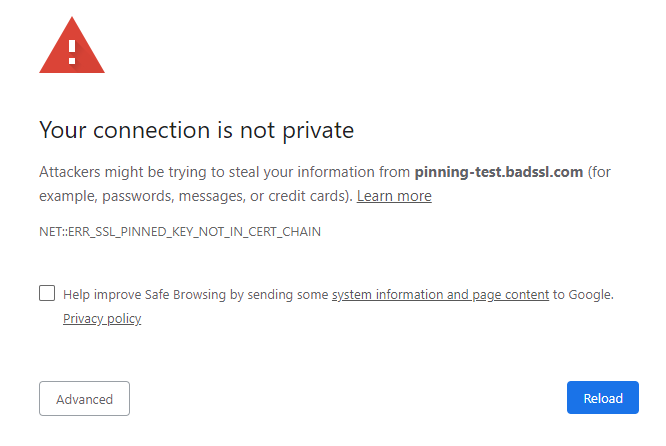Screen dimensions: 666x446
Task: Open the system information and page content link
Action: tap(440, 294)
